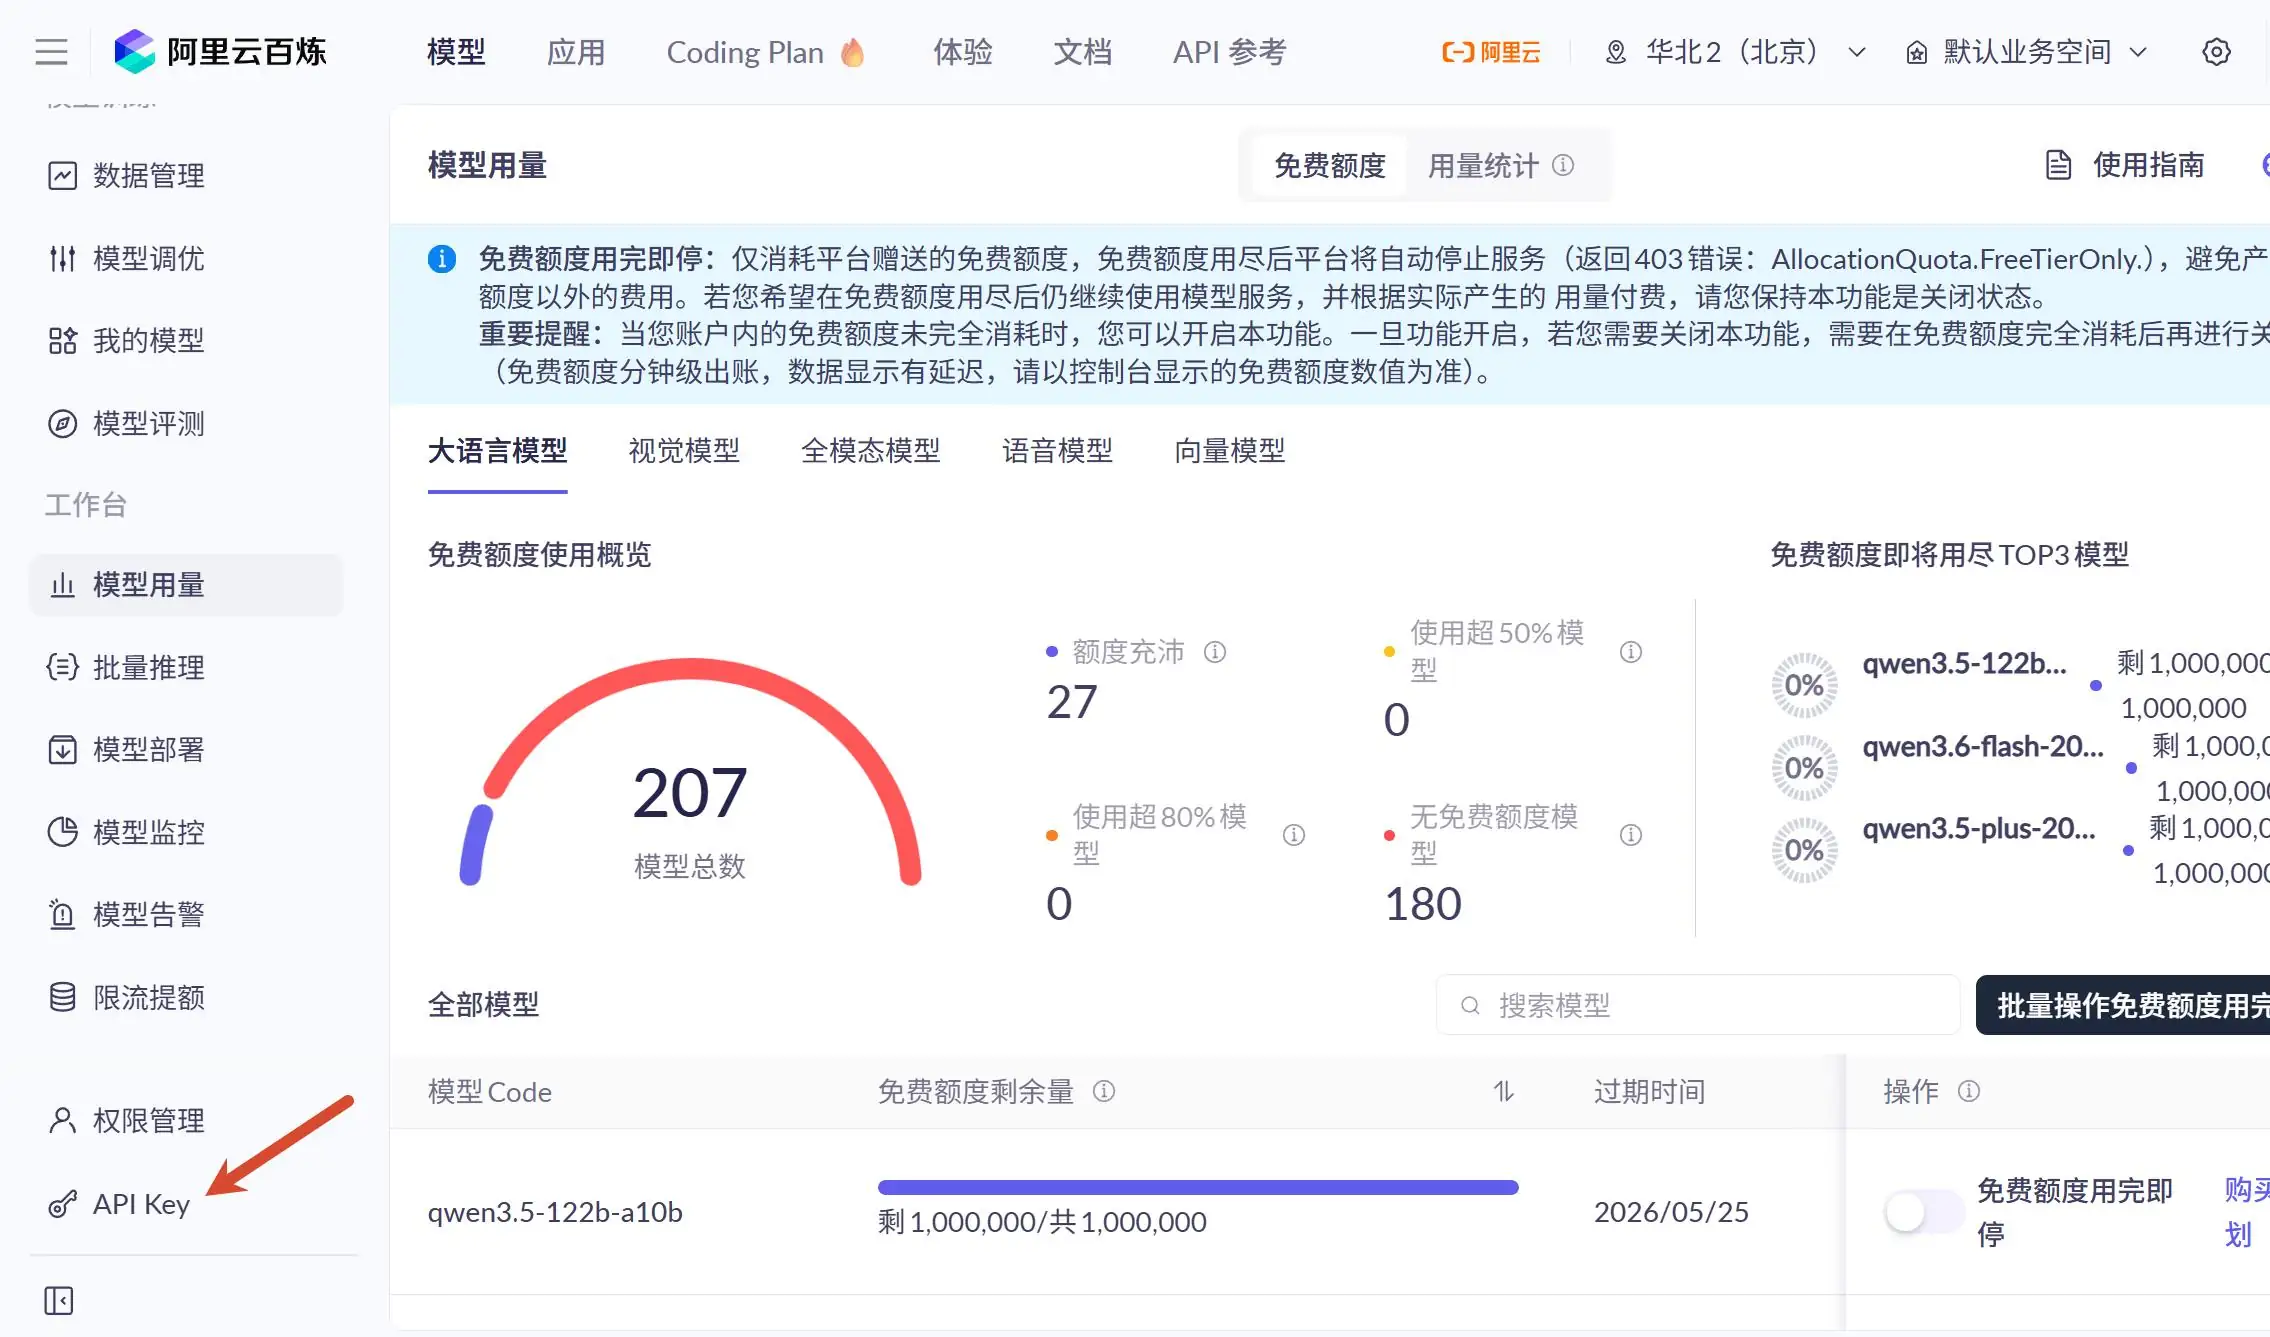Click the qwen3.5-122b-a10b model code cell
The image size is (2270, 1337).
coord(555,1212)
